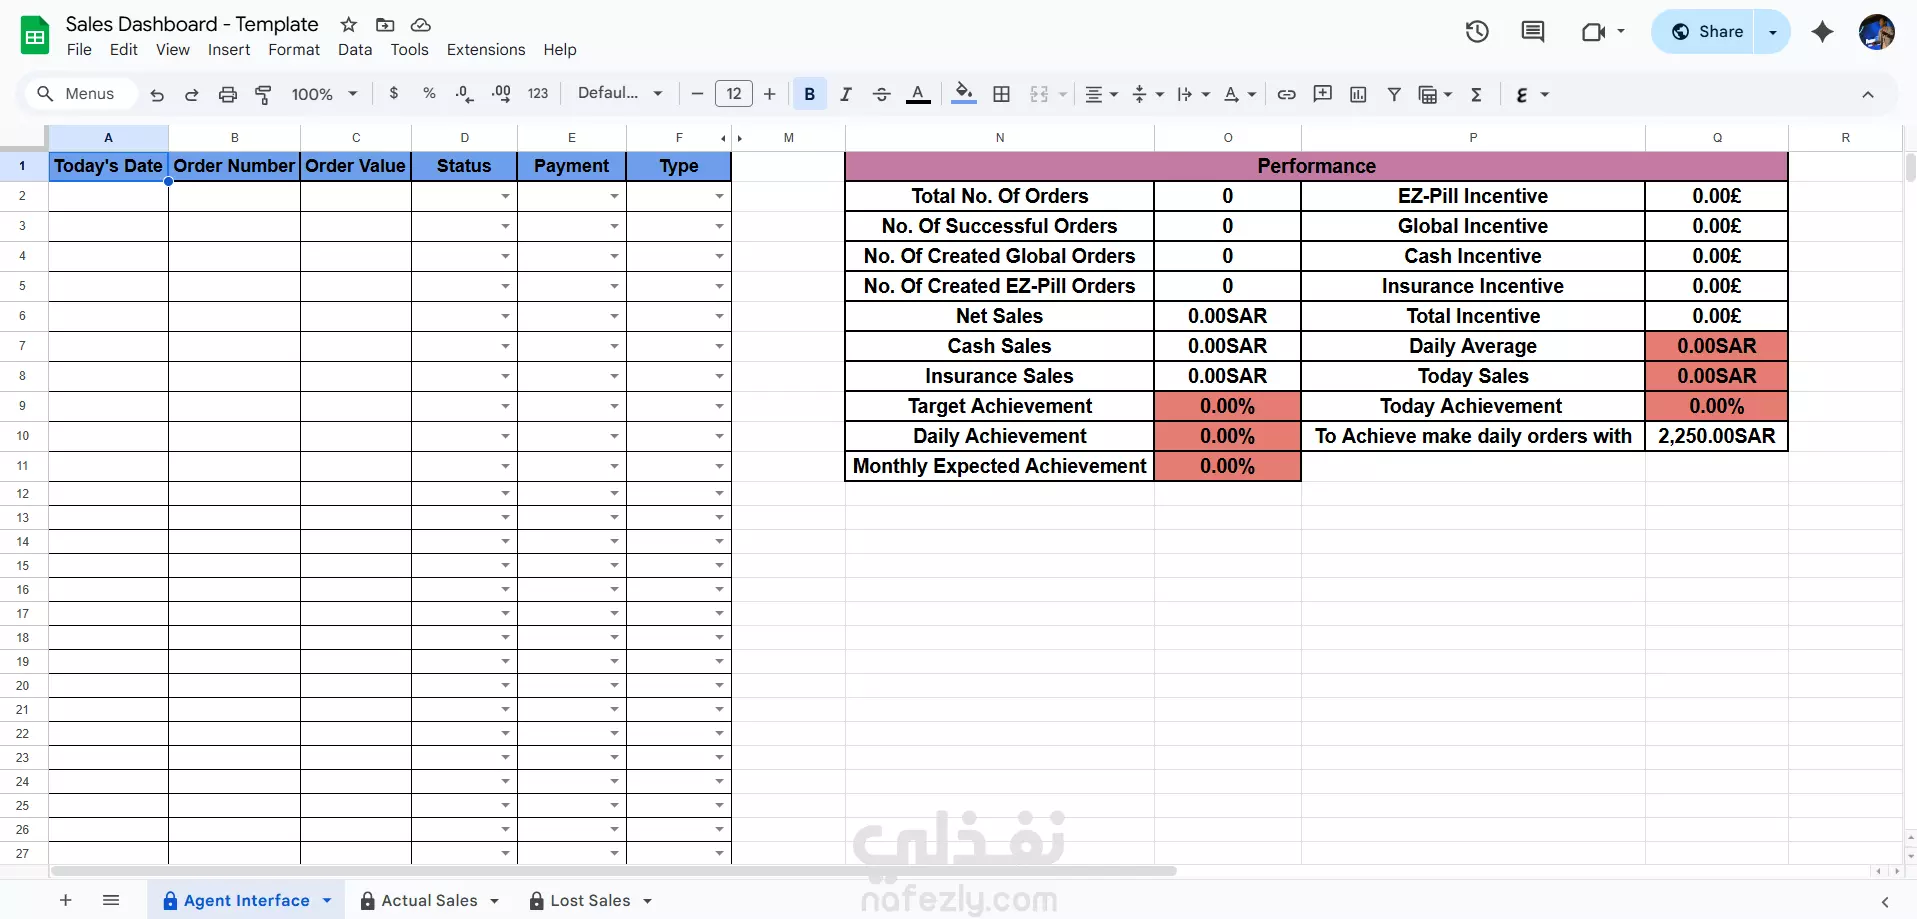Insert link icon
1917x919 pixels.
(1287, 94)
